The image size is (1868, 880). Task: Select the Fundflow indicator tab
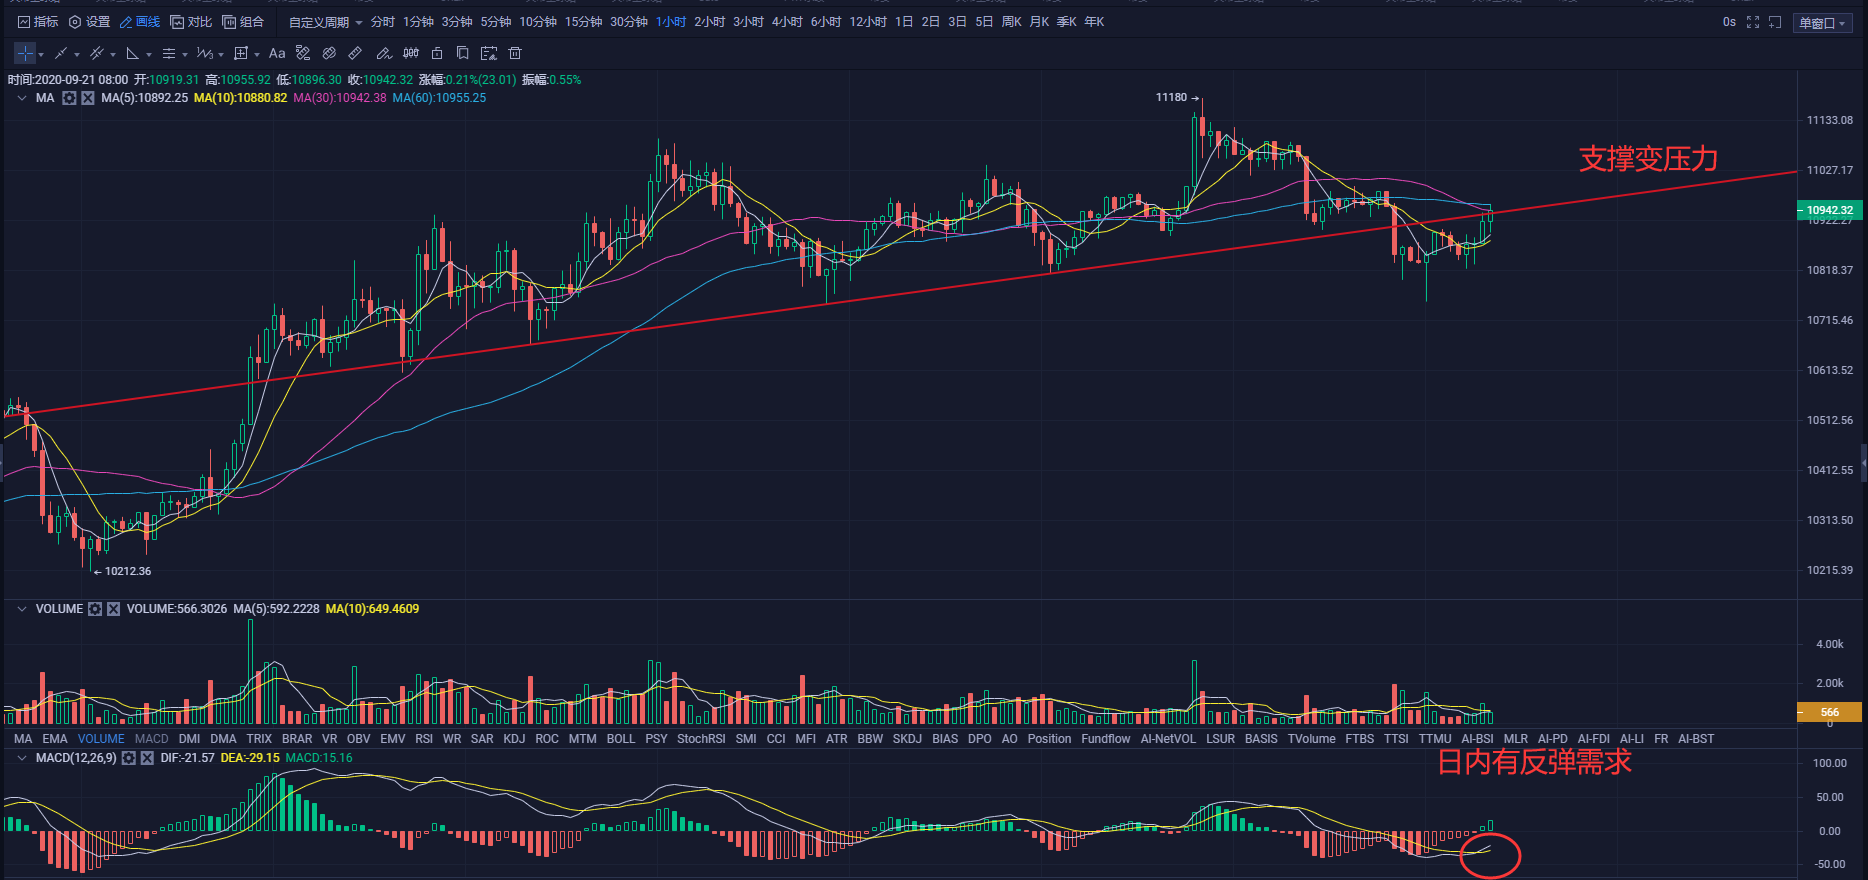click(x=1106, y=739)
